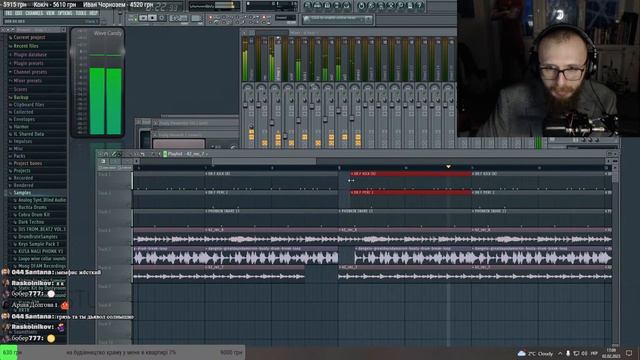The width and height of the screenshot is (640, 360).
Task: Click the red selected perc clip on Track 2
Action: click(x=411, y=192)
